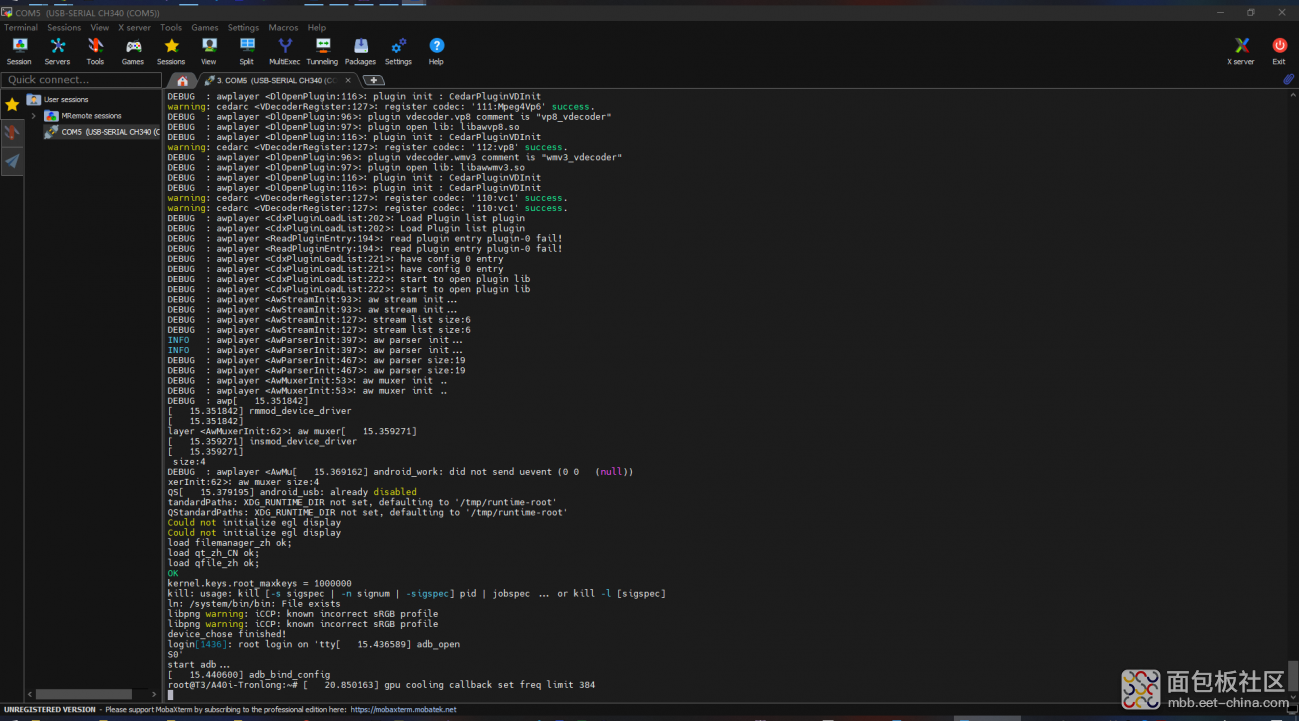The image size is (1299, 721).
Task: Open the Session toolbar icon
Action: (19, 51)
